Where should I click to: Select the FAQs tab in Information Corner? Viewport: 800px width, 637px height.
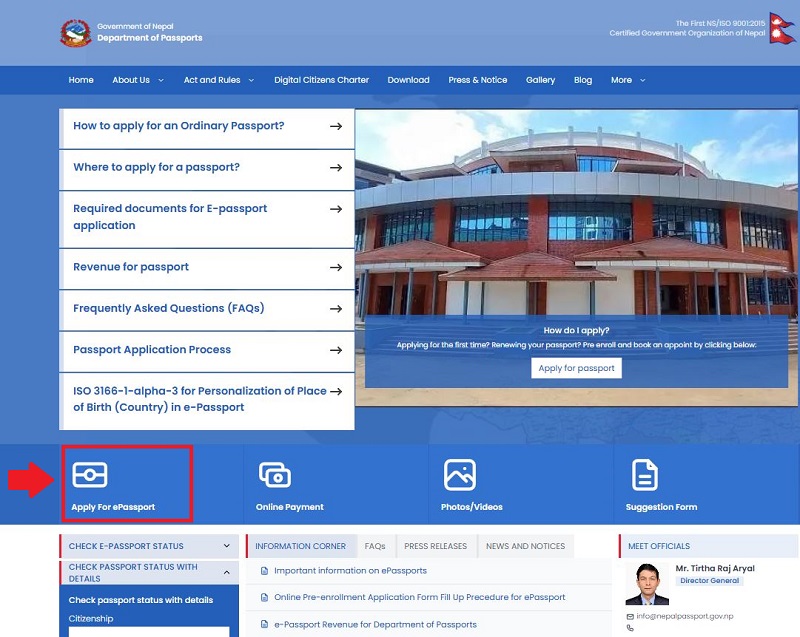[376, 546]
